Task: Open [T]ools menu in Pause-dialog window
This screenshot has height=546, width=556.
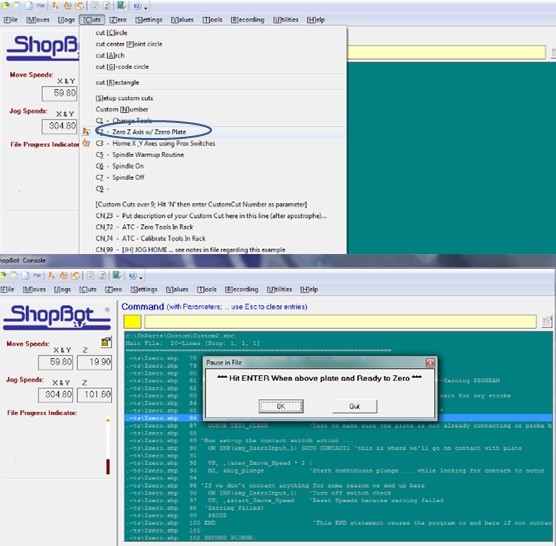Action: click(x=206, y=289)
